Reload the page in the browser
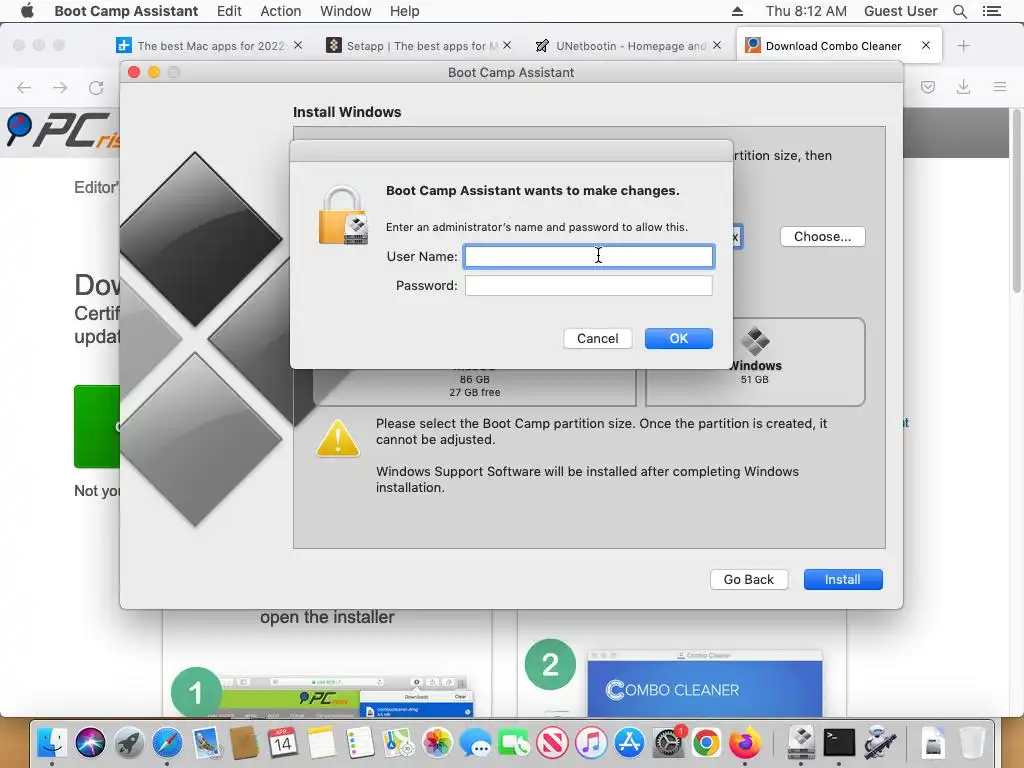This screenshot has width=1024, height=768. point(96,88)
